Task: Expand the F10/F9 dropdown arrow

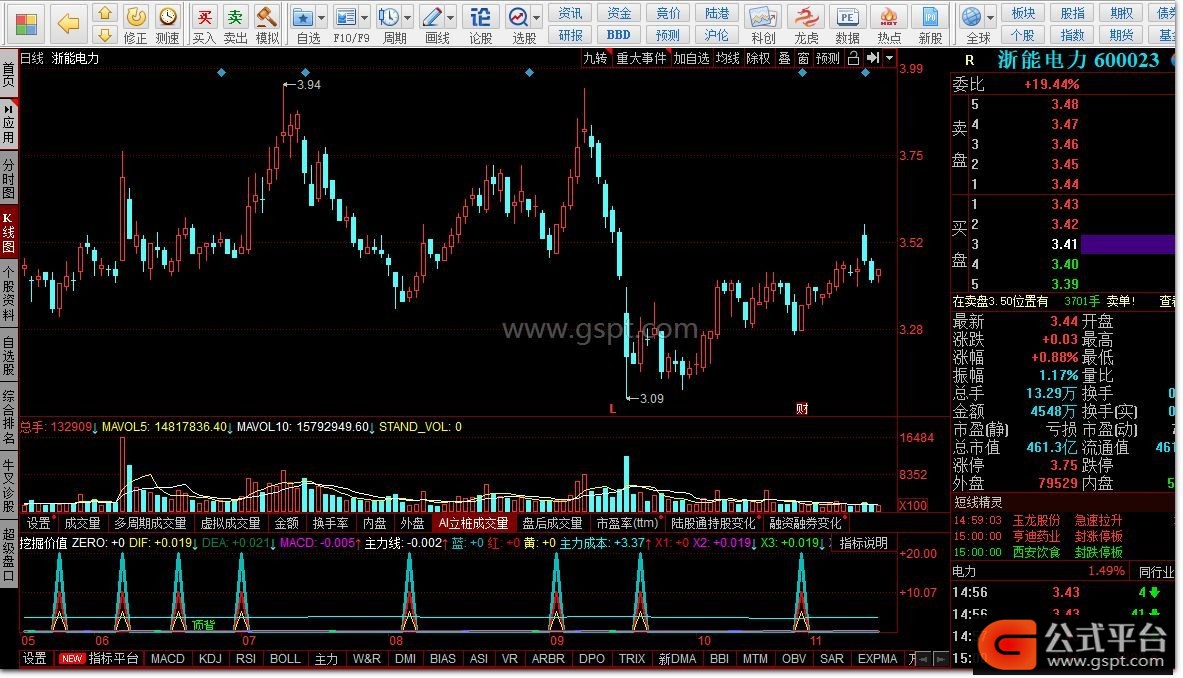Action: pyautogui.click(x=365, y=17)
